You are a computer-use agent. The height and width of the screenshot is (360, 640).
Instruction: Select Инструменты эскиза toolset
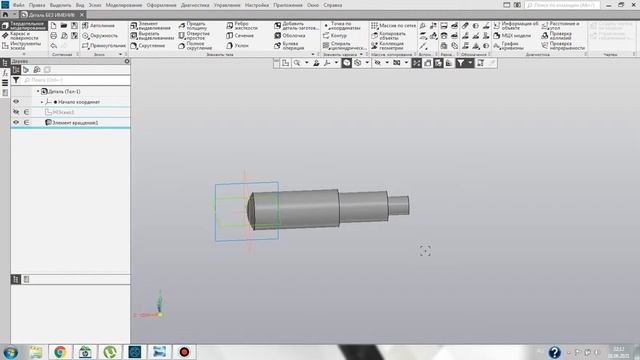[22, 46]
